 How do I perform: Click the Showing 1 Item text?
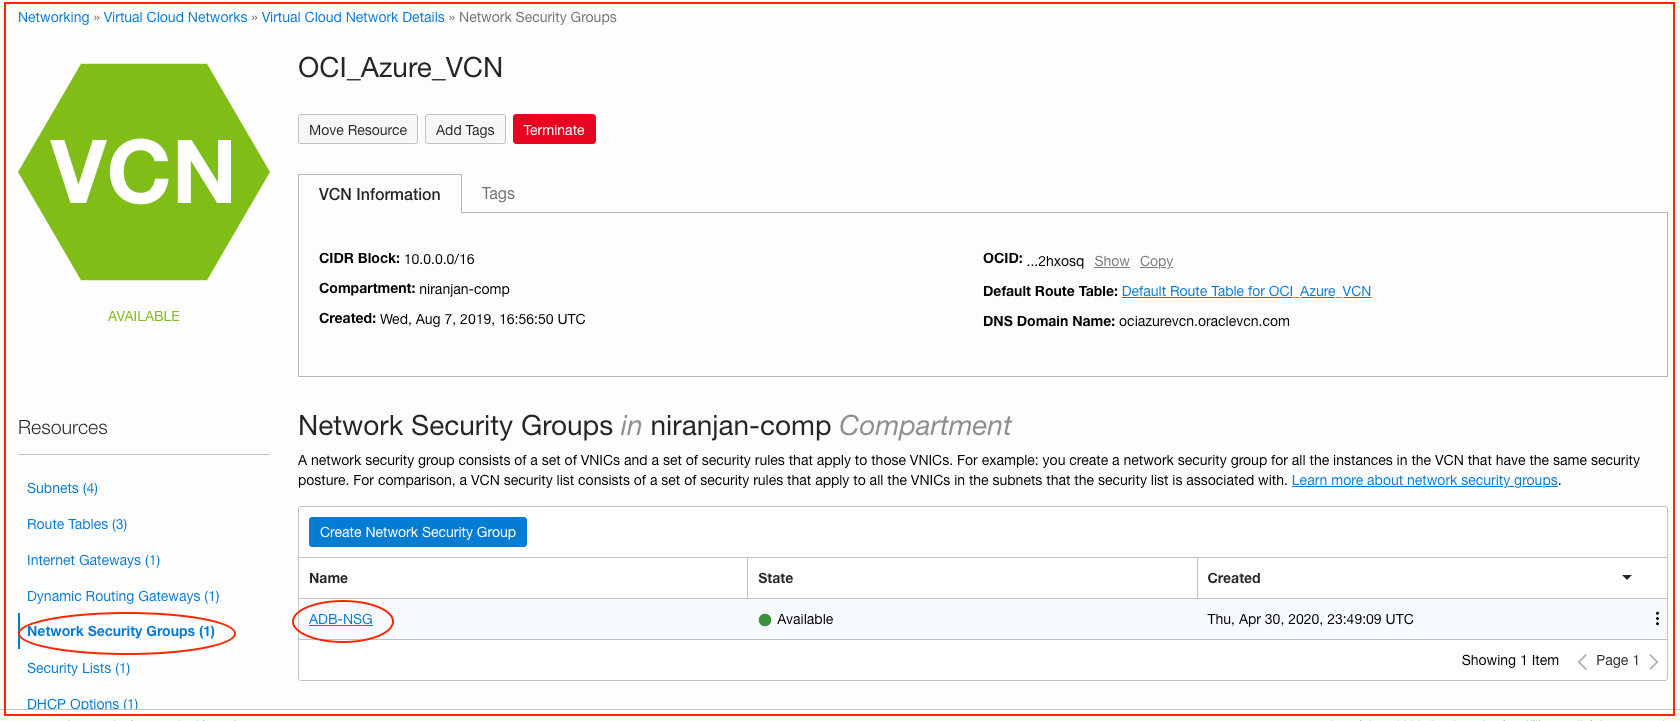coord(1510,660)
